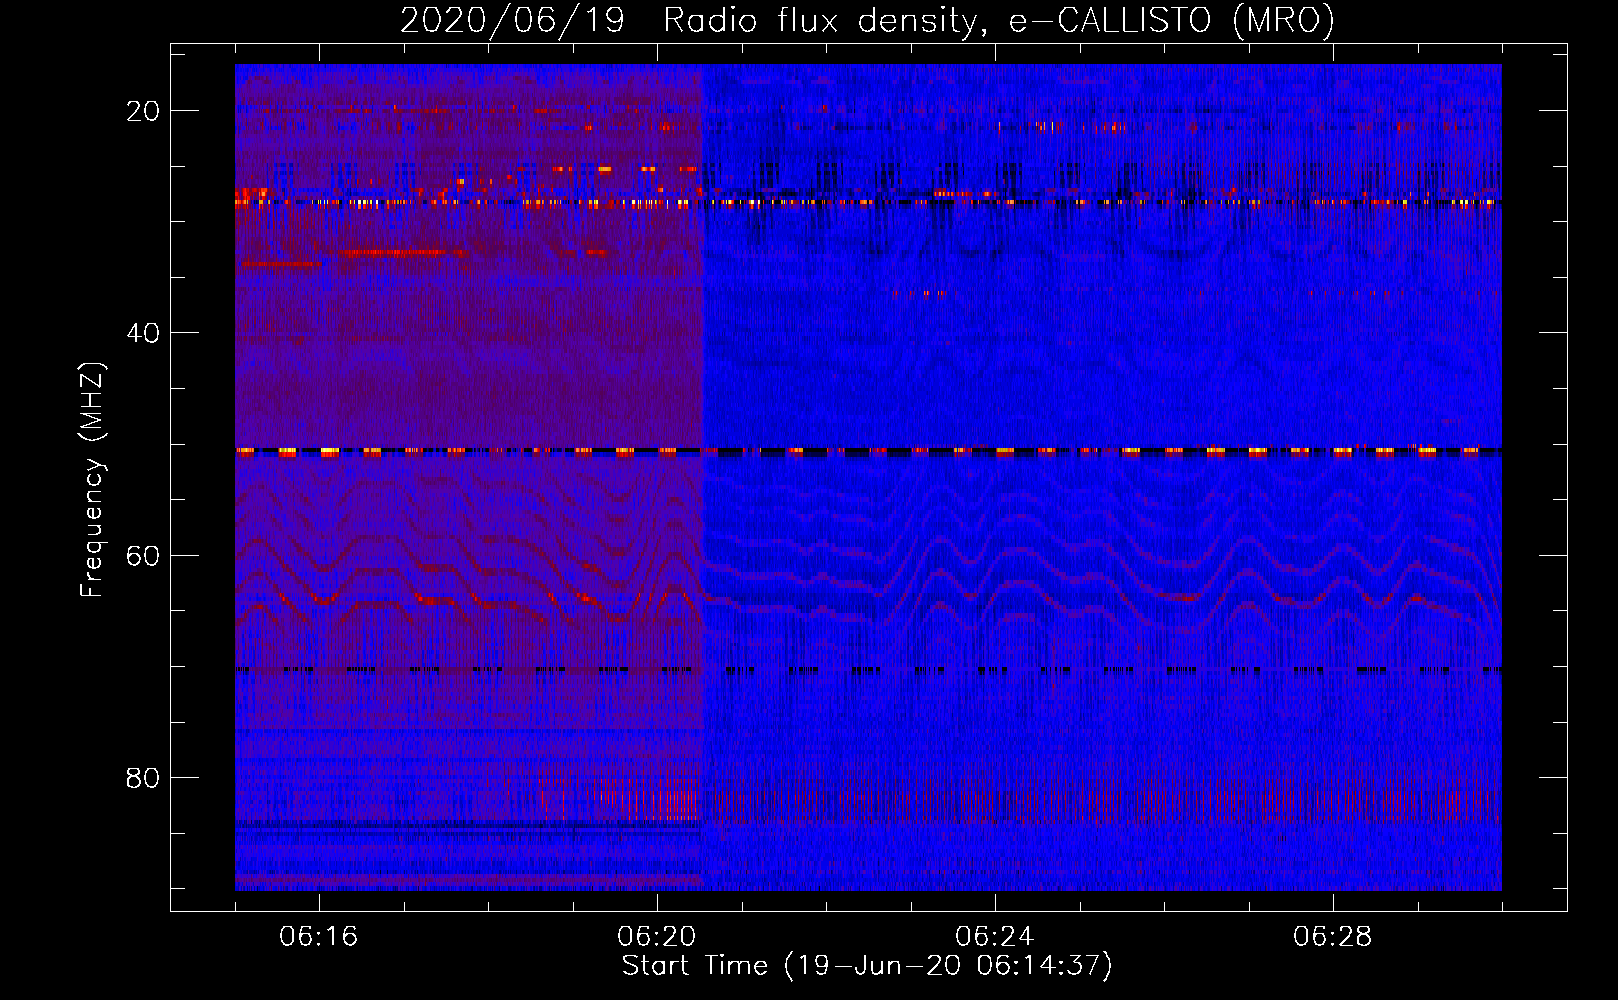Select the 06:28 time tick label
This screenshot has height=1000, width=1618.
(1333, 937)
